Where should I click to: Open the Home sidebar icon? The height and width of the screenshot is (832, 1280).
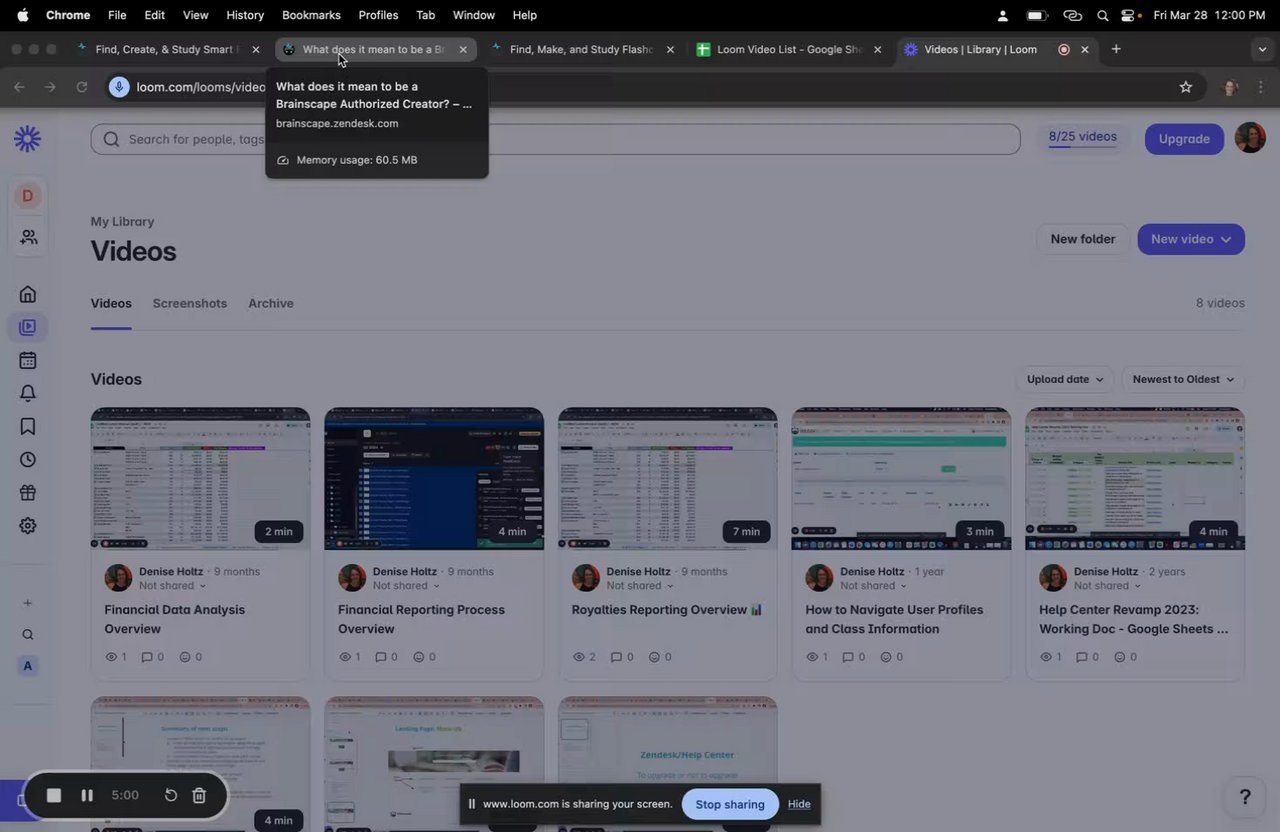click(x=28, y=294)
